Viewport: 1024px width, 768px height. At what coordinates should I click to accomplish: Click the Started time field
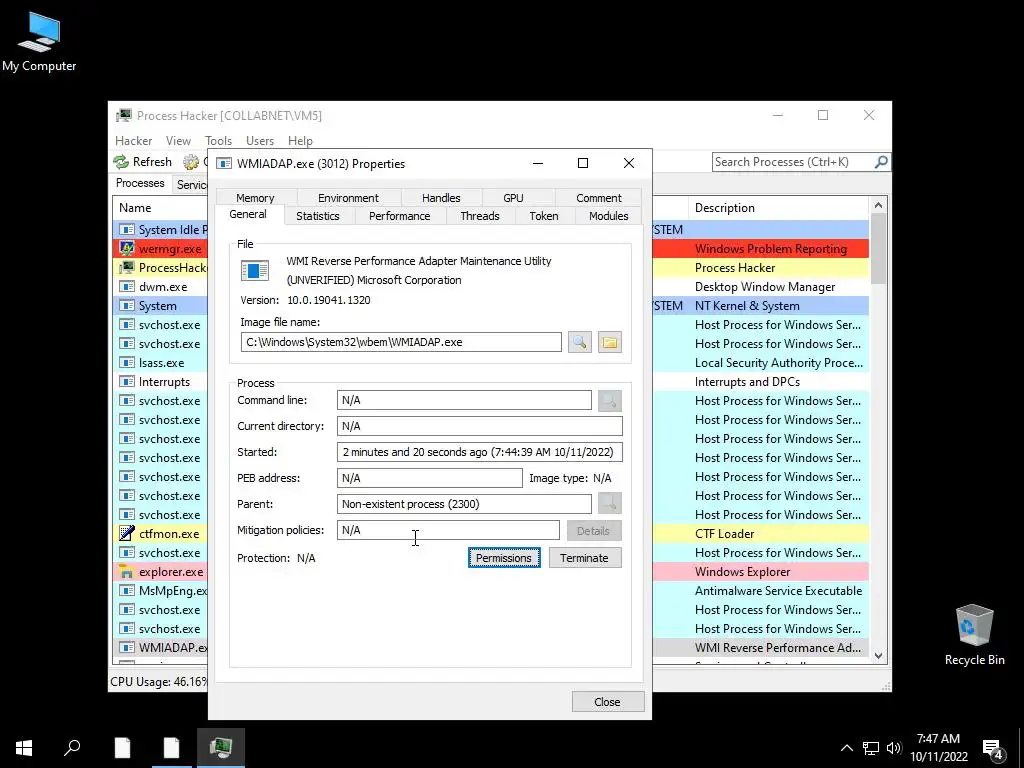tap(480, 452)
